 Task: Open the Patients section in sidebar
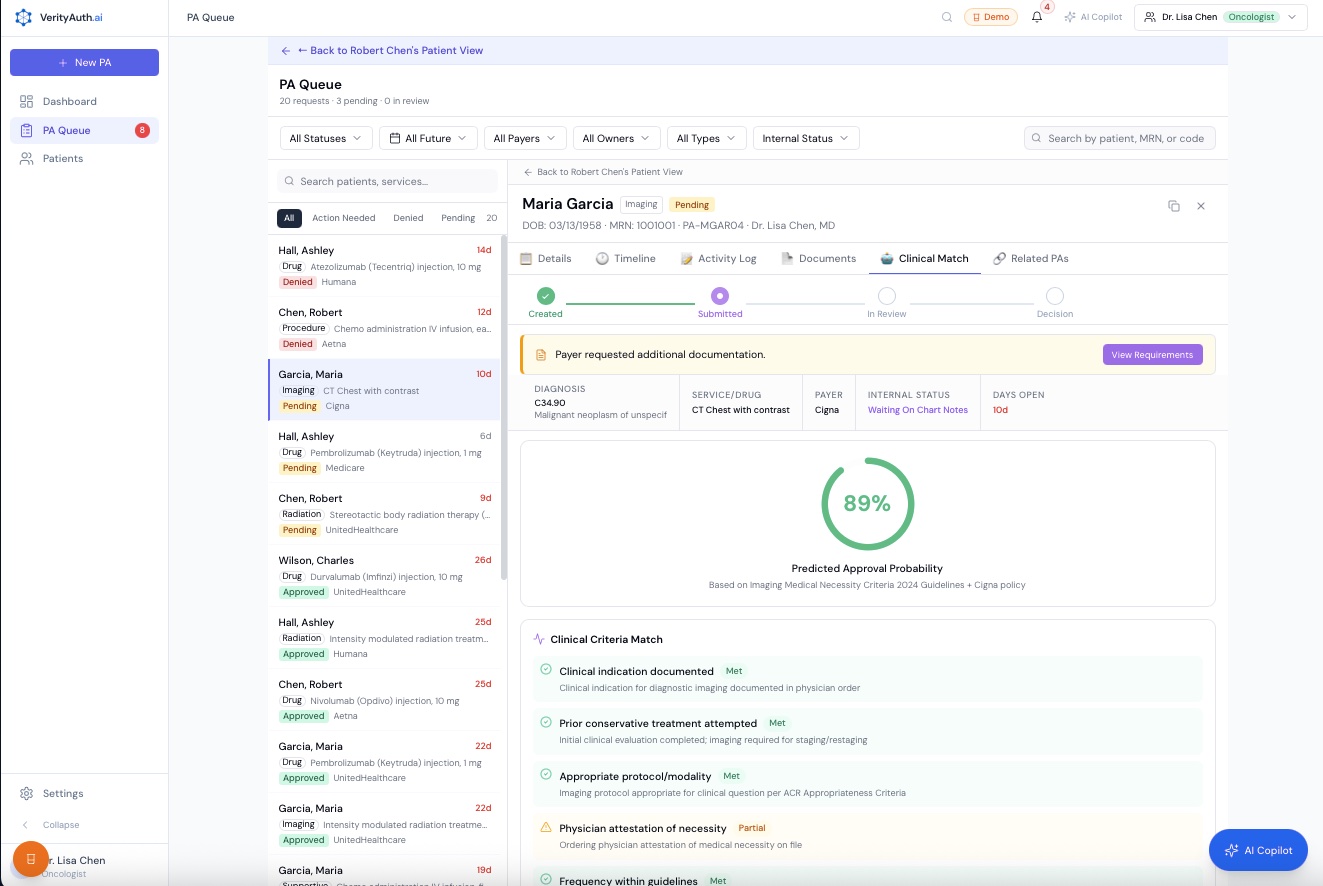(x=62, y=158)
